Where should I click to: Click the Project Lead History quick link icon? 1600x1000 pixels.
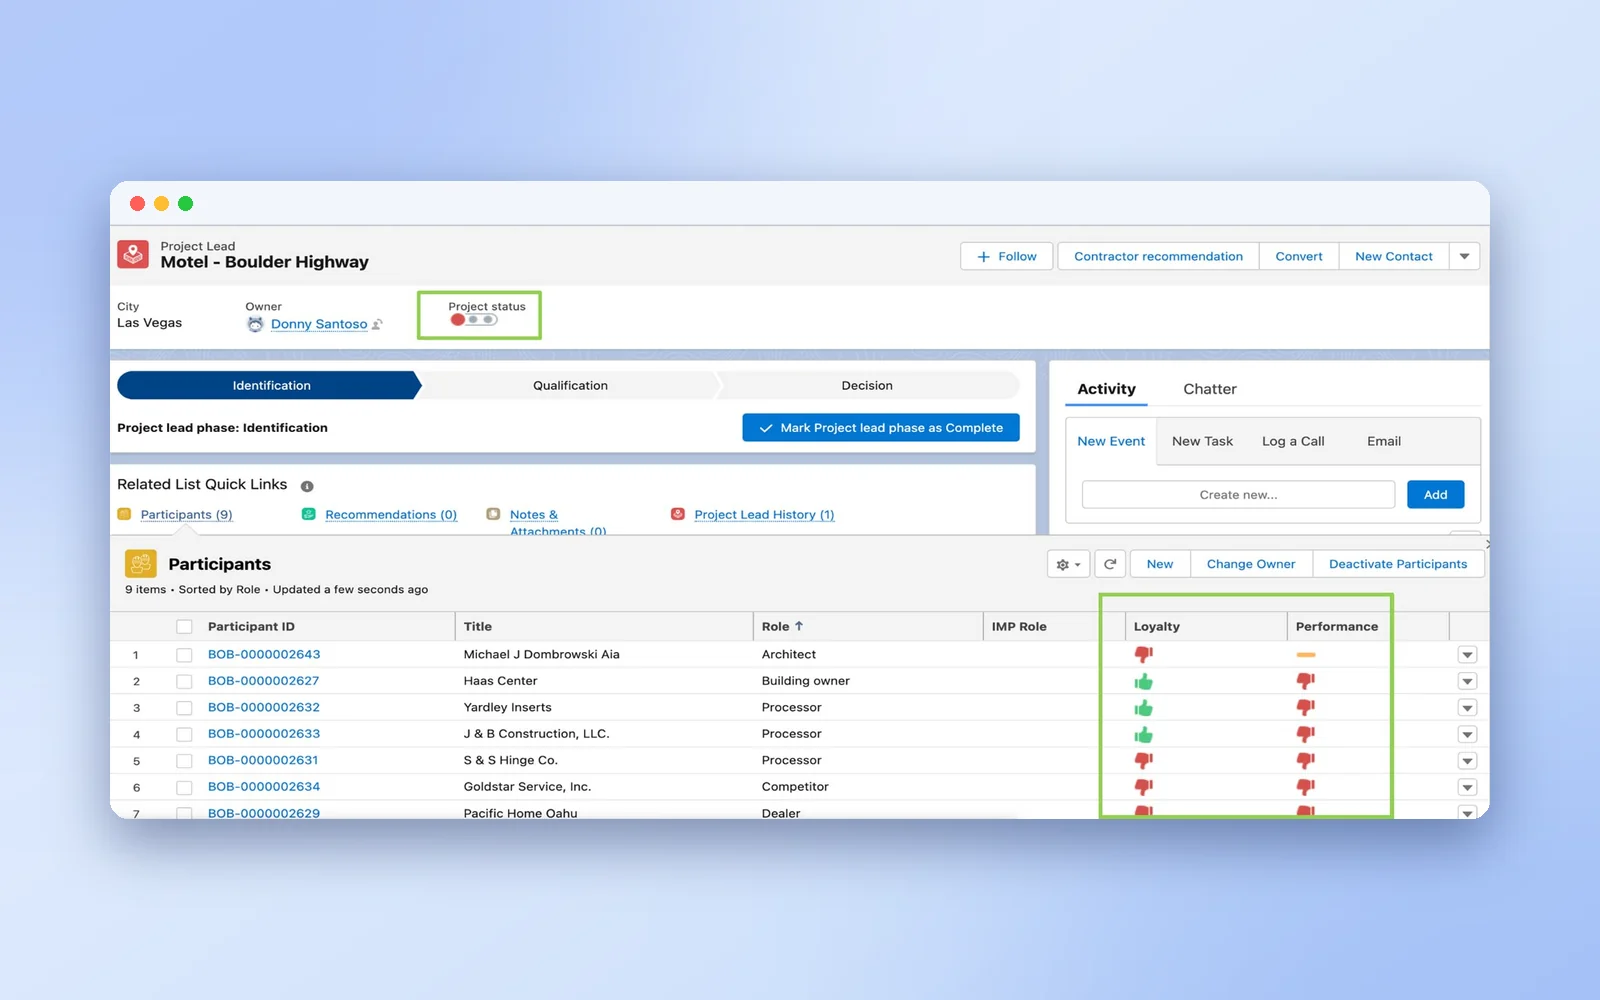678,514
